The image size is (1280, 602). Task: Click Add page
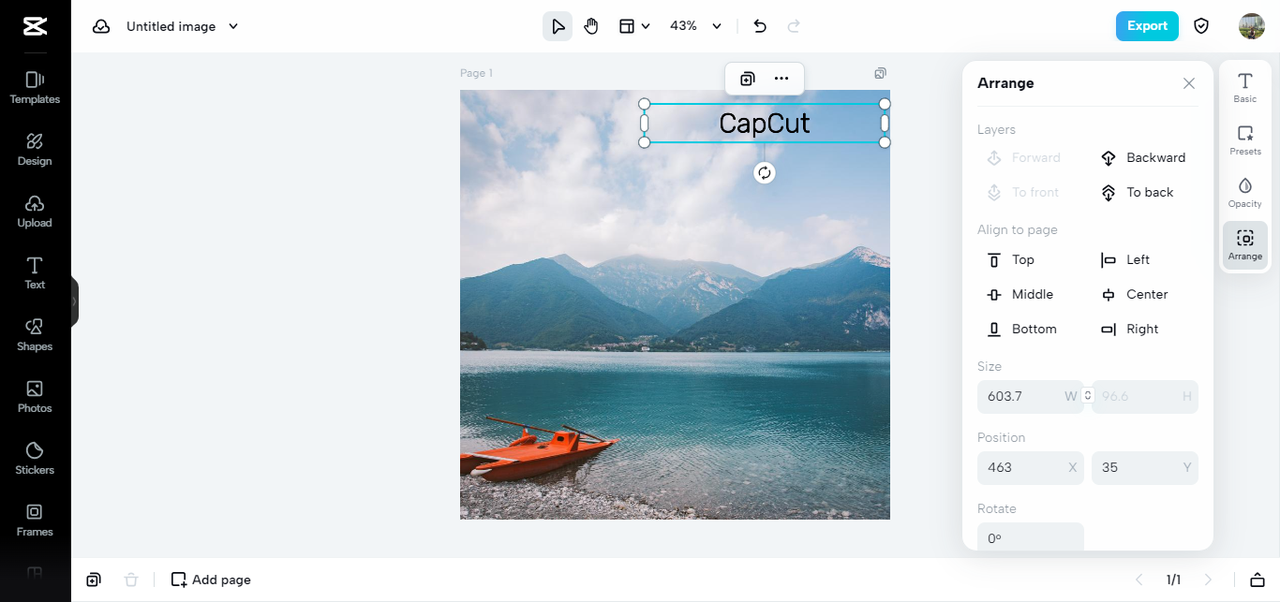211,580
